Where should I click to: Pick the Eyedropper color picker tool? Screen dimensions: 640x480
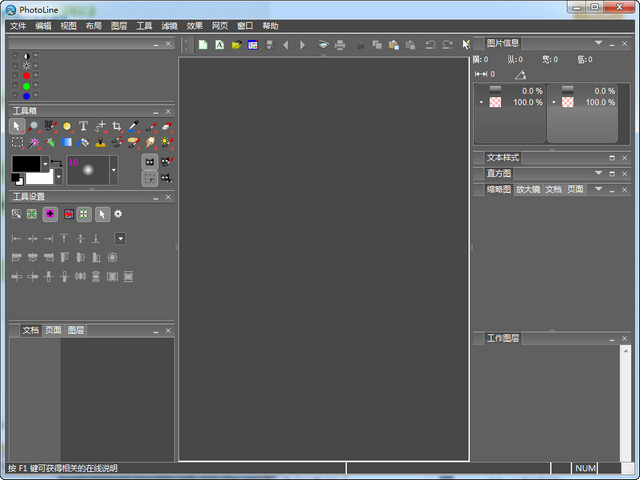(133, 126)
